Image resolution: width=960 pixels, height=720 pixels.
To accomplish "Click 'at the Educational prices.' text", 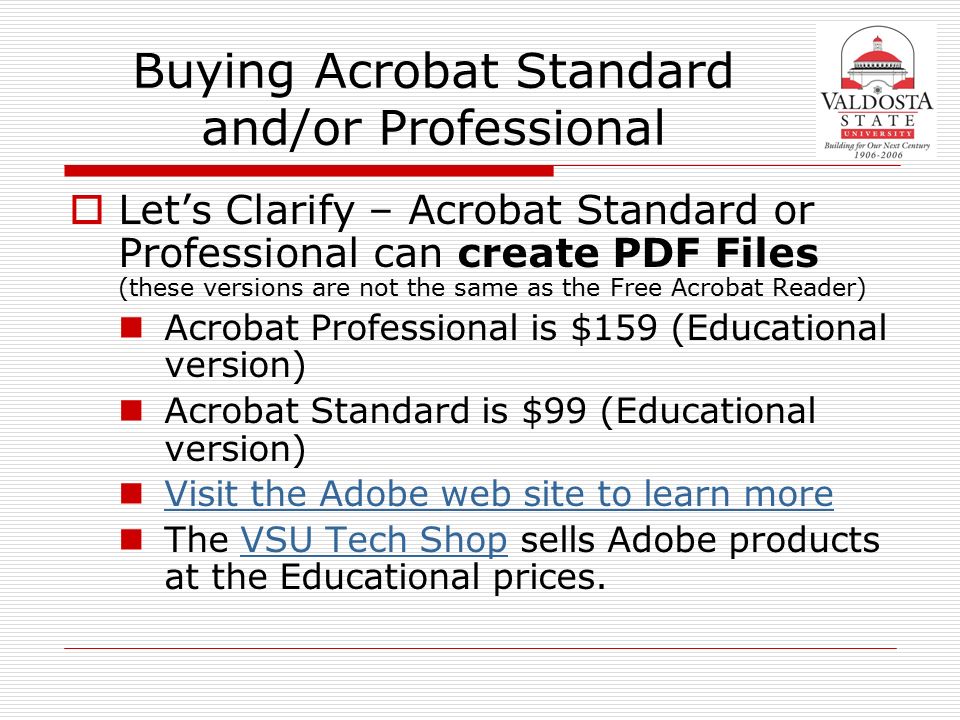I will pos(385,577).
